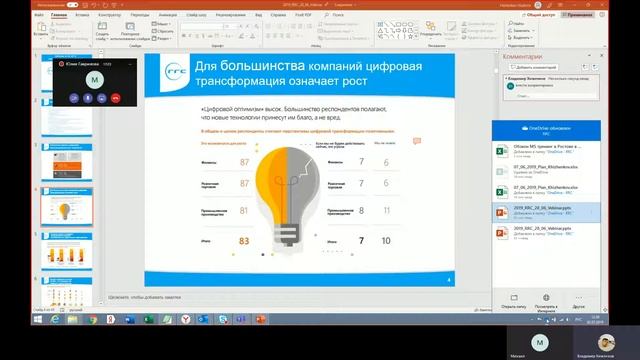Click the Save icon in title bar

tap(85, 5)
